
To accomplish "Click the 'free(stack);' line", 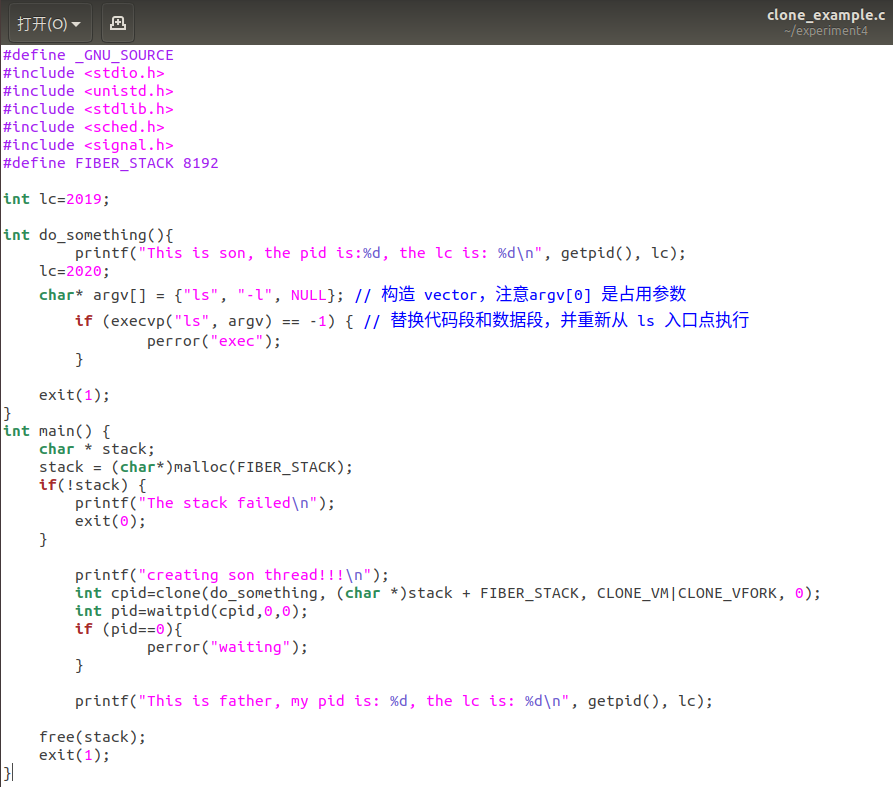I will [x=92, y=737].
